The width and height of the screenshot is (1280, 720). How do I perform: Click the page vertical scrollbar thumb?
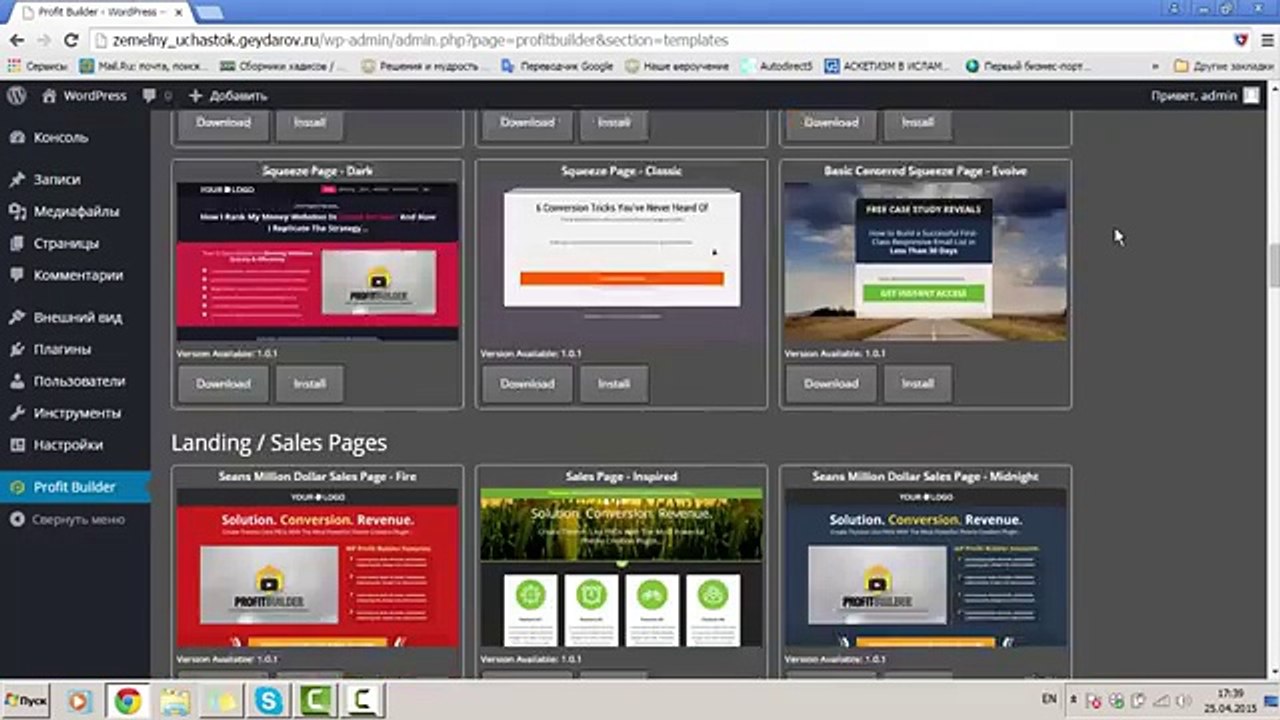[x=1274, y=265]
